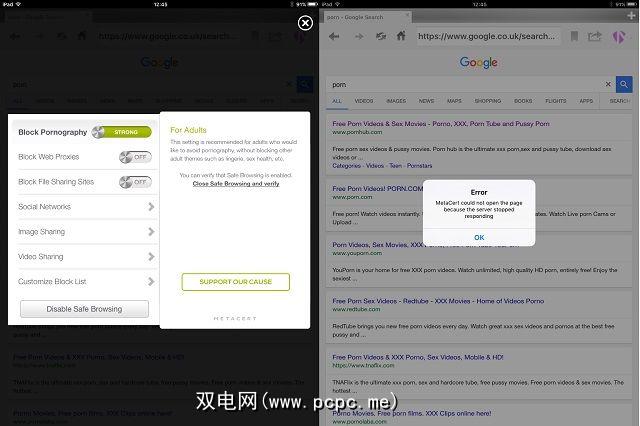Select SHOPPING search tab
The width and height of the screenshot is (640, 426).
pyautogui.click(x=487, y=101)
